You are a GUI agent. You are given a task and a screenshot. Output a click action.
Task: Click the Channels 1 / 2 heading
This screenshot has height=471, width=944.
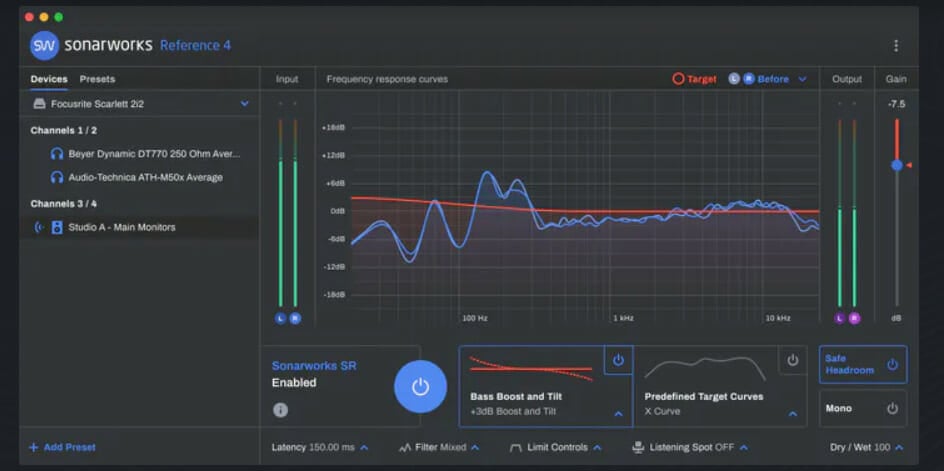pos(63,130)
